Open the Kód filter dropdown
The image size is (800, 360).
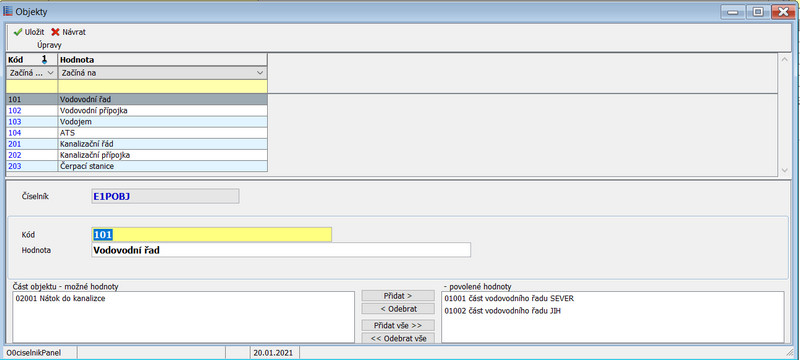pyautogui.click(x=51, y=73)
